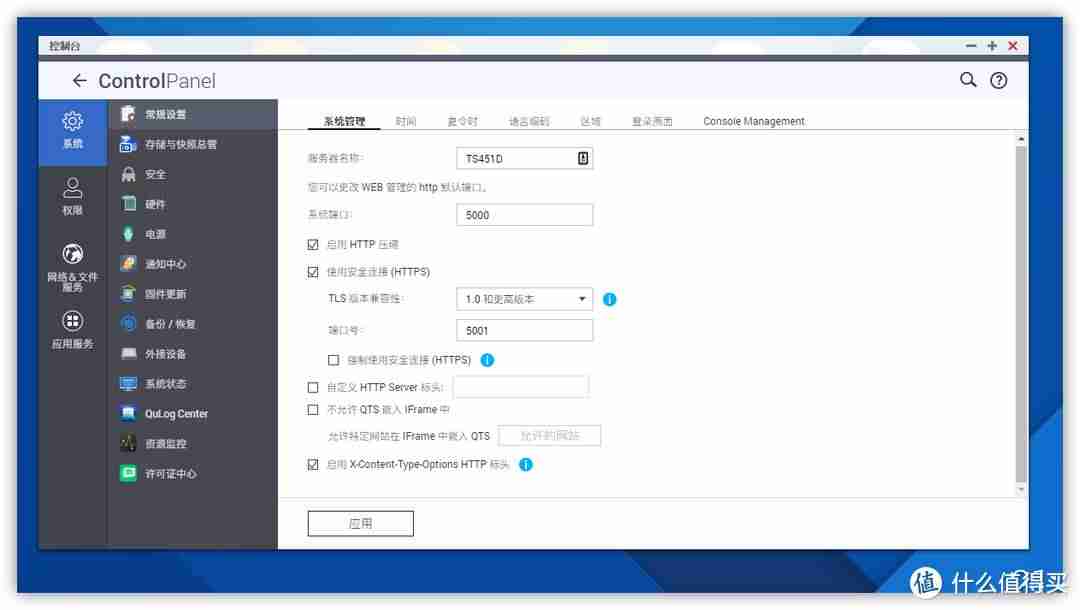
Task: Click the 常规设置 icon in the sidebar
Action: click(128, 114)
